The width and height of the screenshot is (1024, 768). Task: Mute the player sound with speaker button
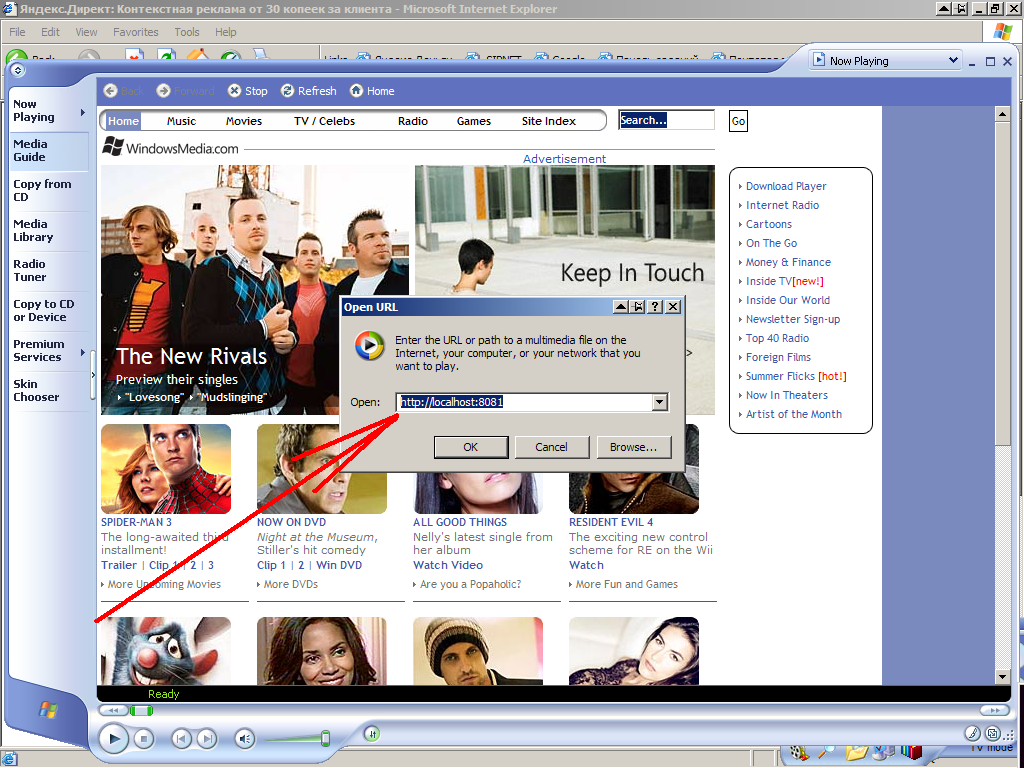click(x=245, y=739)
